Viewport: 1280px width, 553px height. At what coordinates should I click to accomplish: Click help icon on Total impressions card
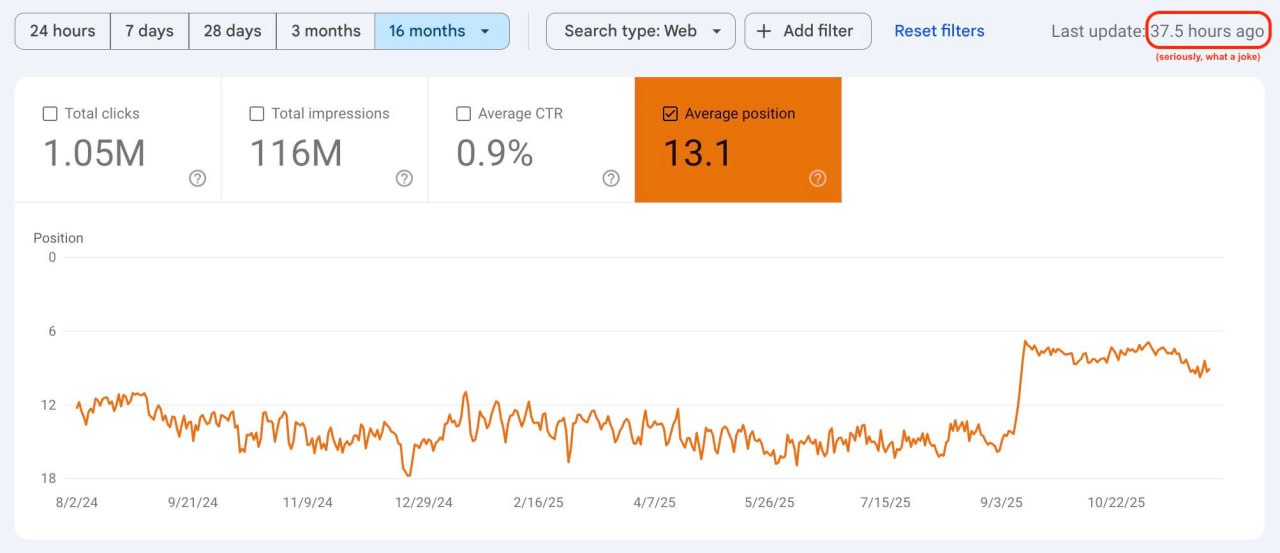click(x=404, y=178)
